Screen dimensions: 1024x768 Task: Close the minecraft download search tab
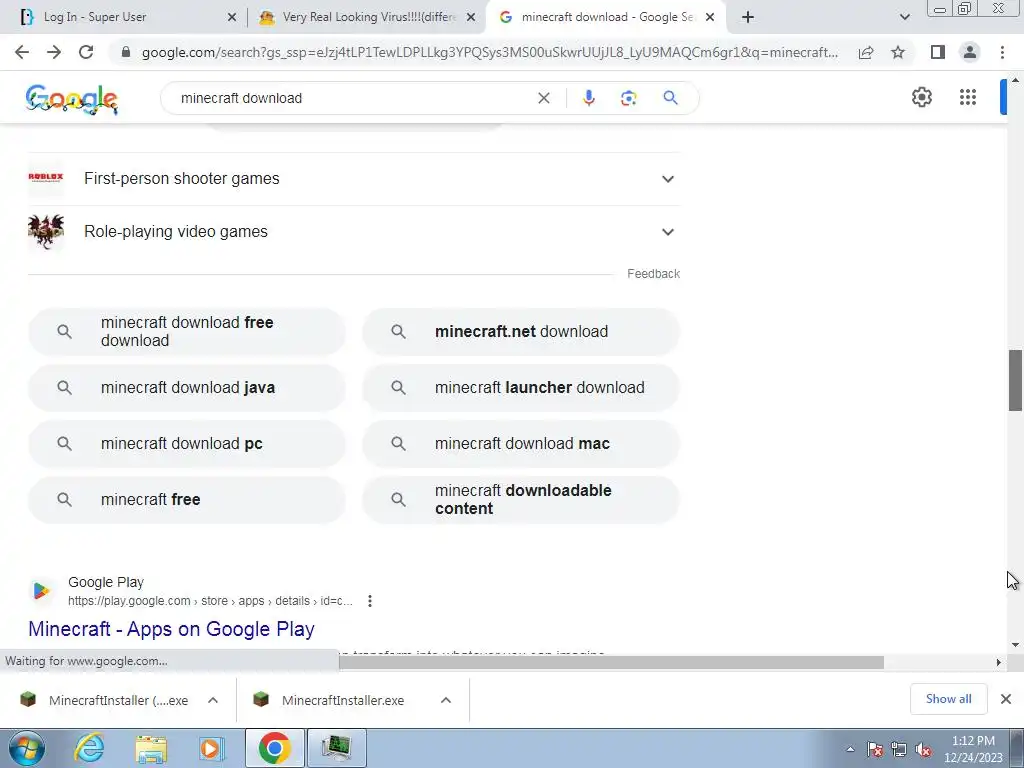pyautogui.click(x=711, y=18)
